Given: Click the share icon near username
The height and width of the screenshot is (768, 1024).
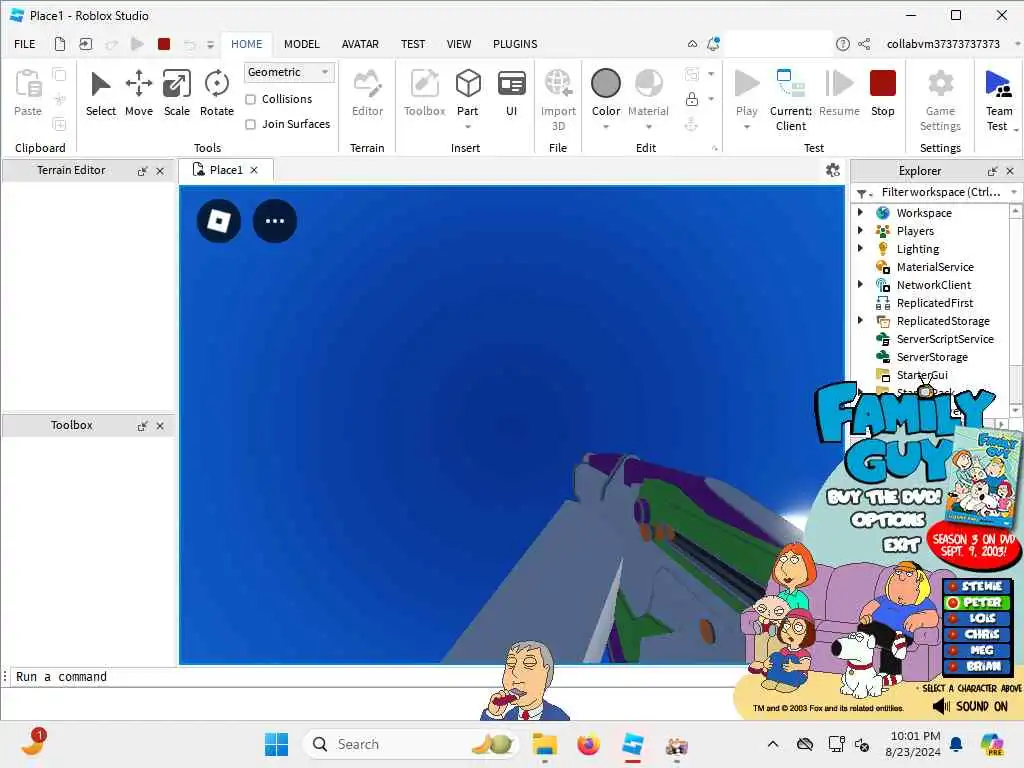Looking at the screenshot, I should pos(864,44).
